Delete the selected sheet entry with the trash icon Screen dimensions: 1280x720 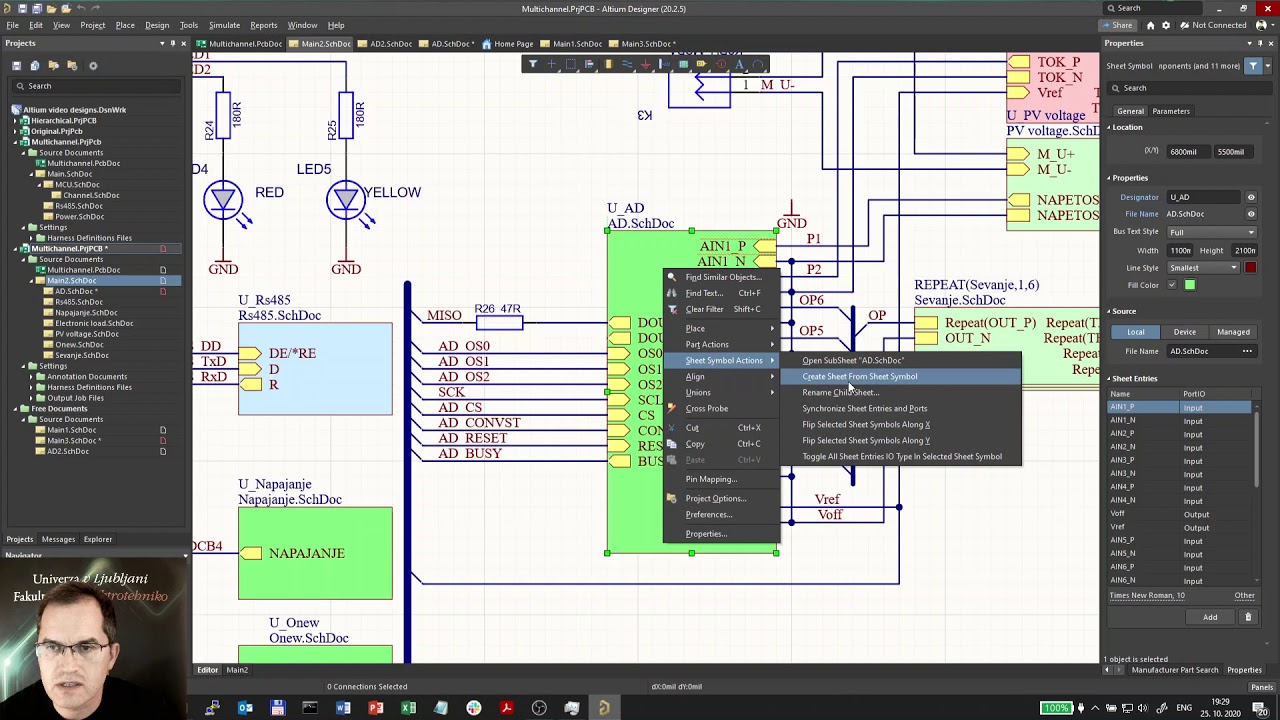1248,617
